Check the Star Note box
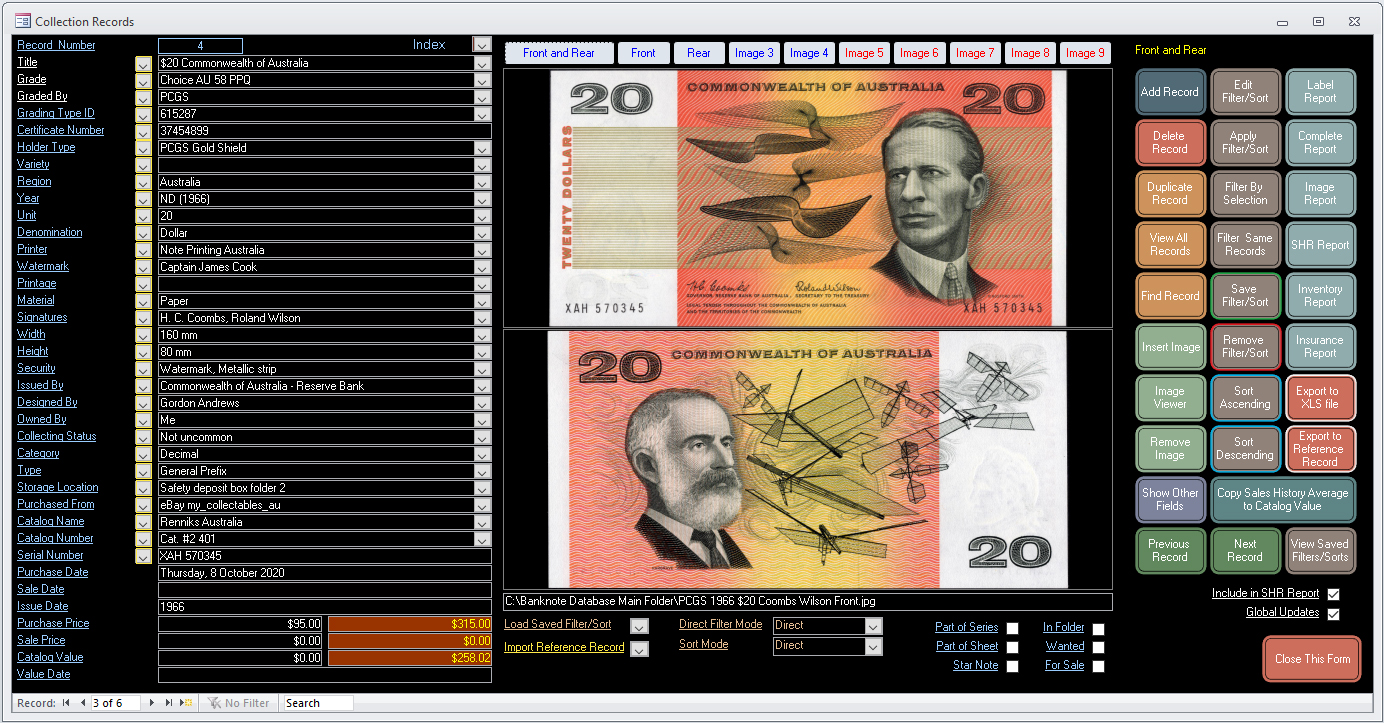This screenshot has height=723, width=1384. (x=1012, y=666)
